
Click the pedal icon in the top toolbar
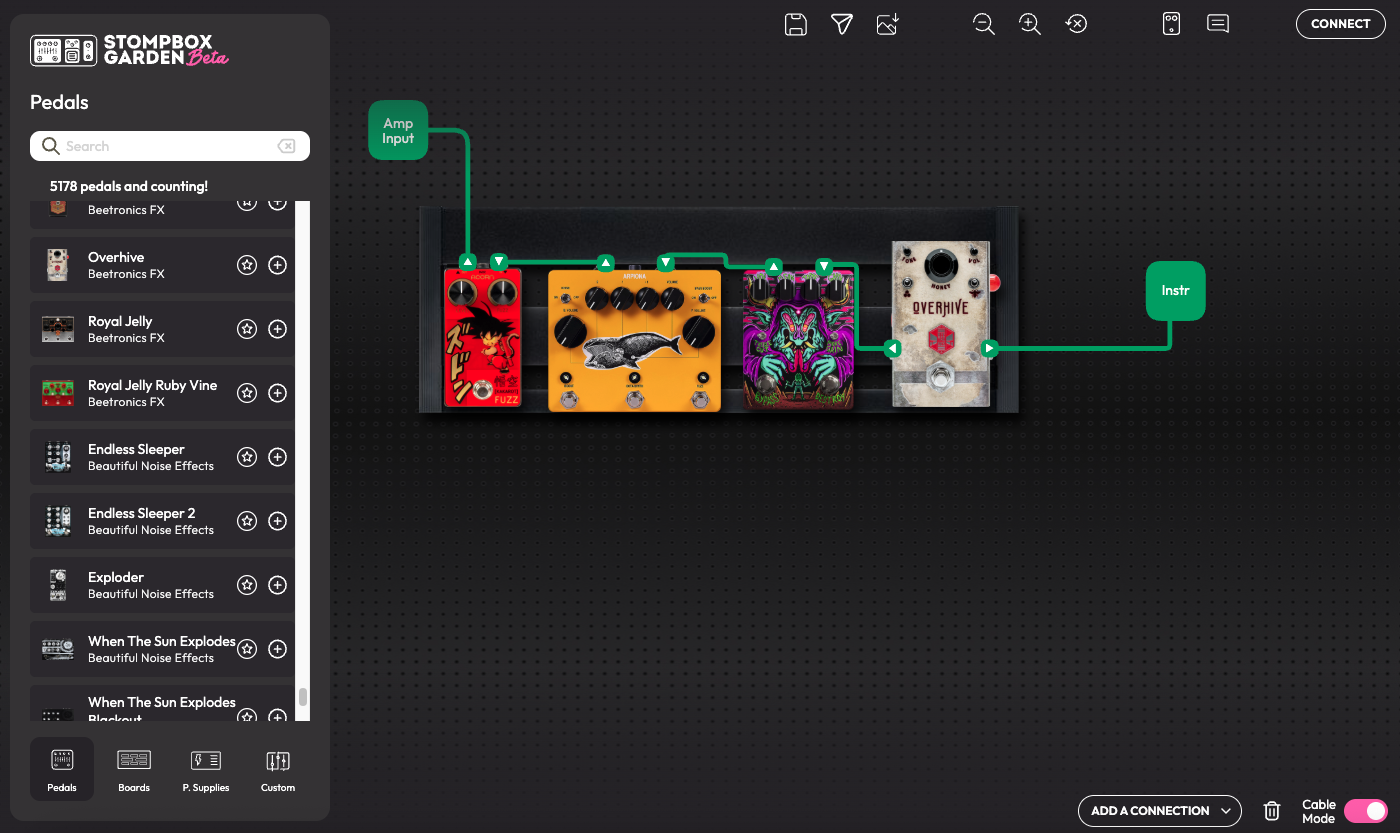click(x=1172, y=25)
